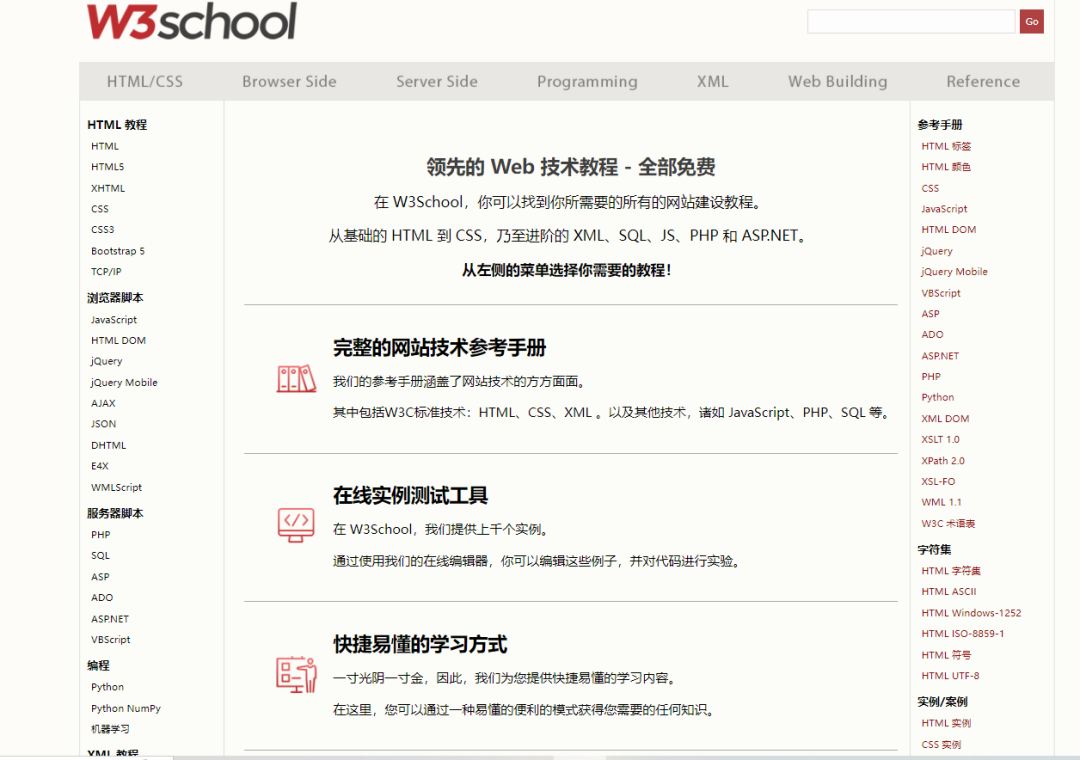The width and height of the screenshot is (1080, 760).
Task: Click the Go search button
Action: pyautogui.click(x=1031, y=21)
